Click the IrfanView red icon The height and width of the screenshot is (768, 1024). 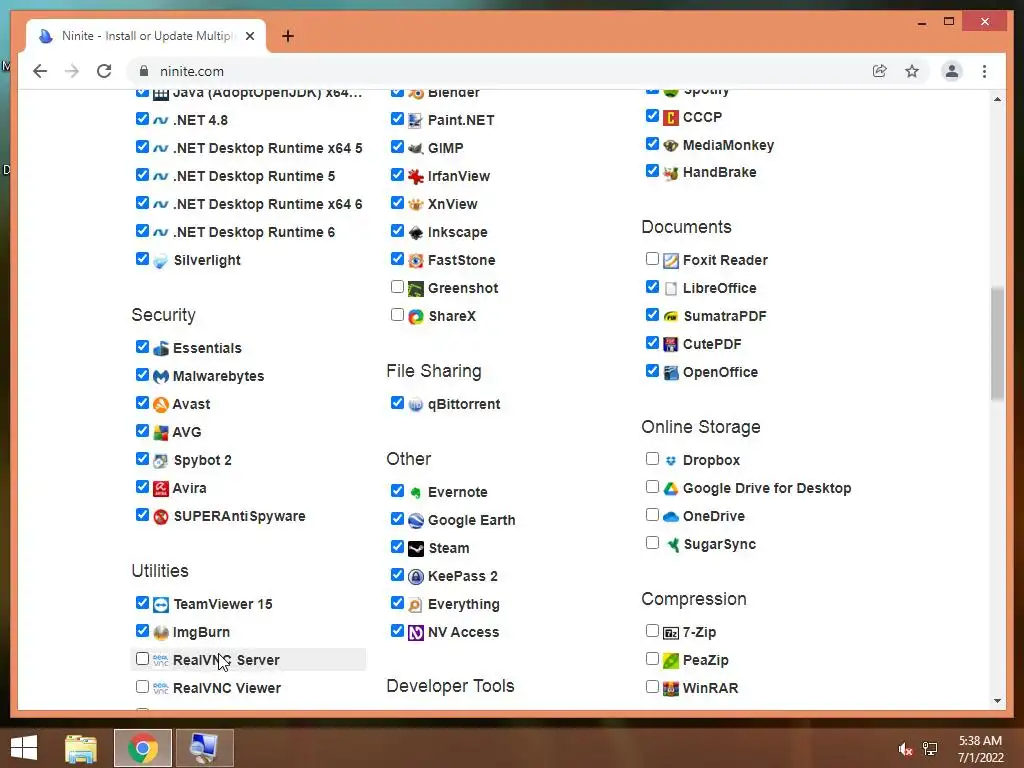tap(416, 177)
